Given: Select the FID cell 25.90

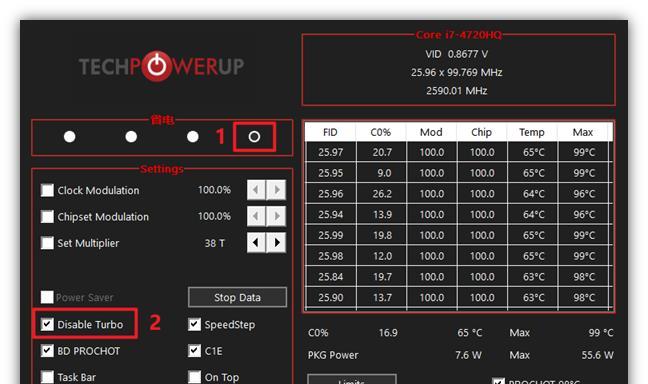Looking at the screenshot, I should (x=331, y=297).
